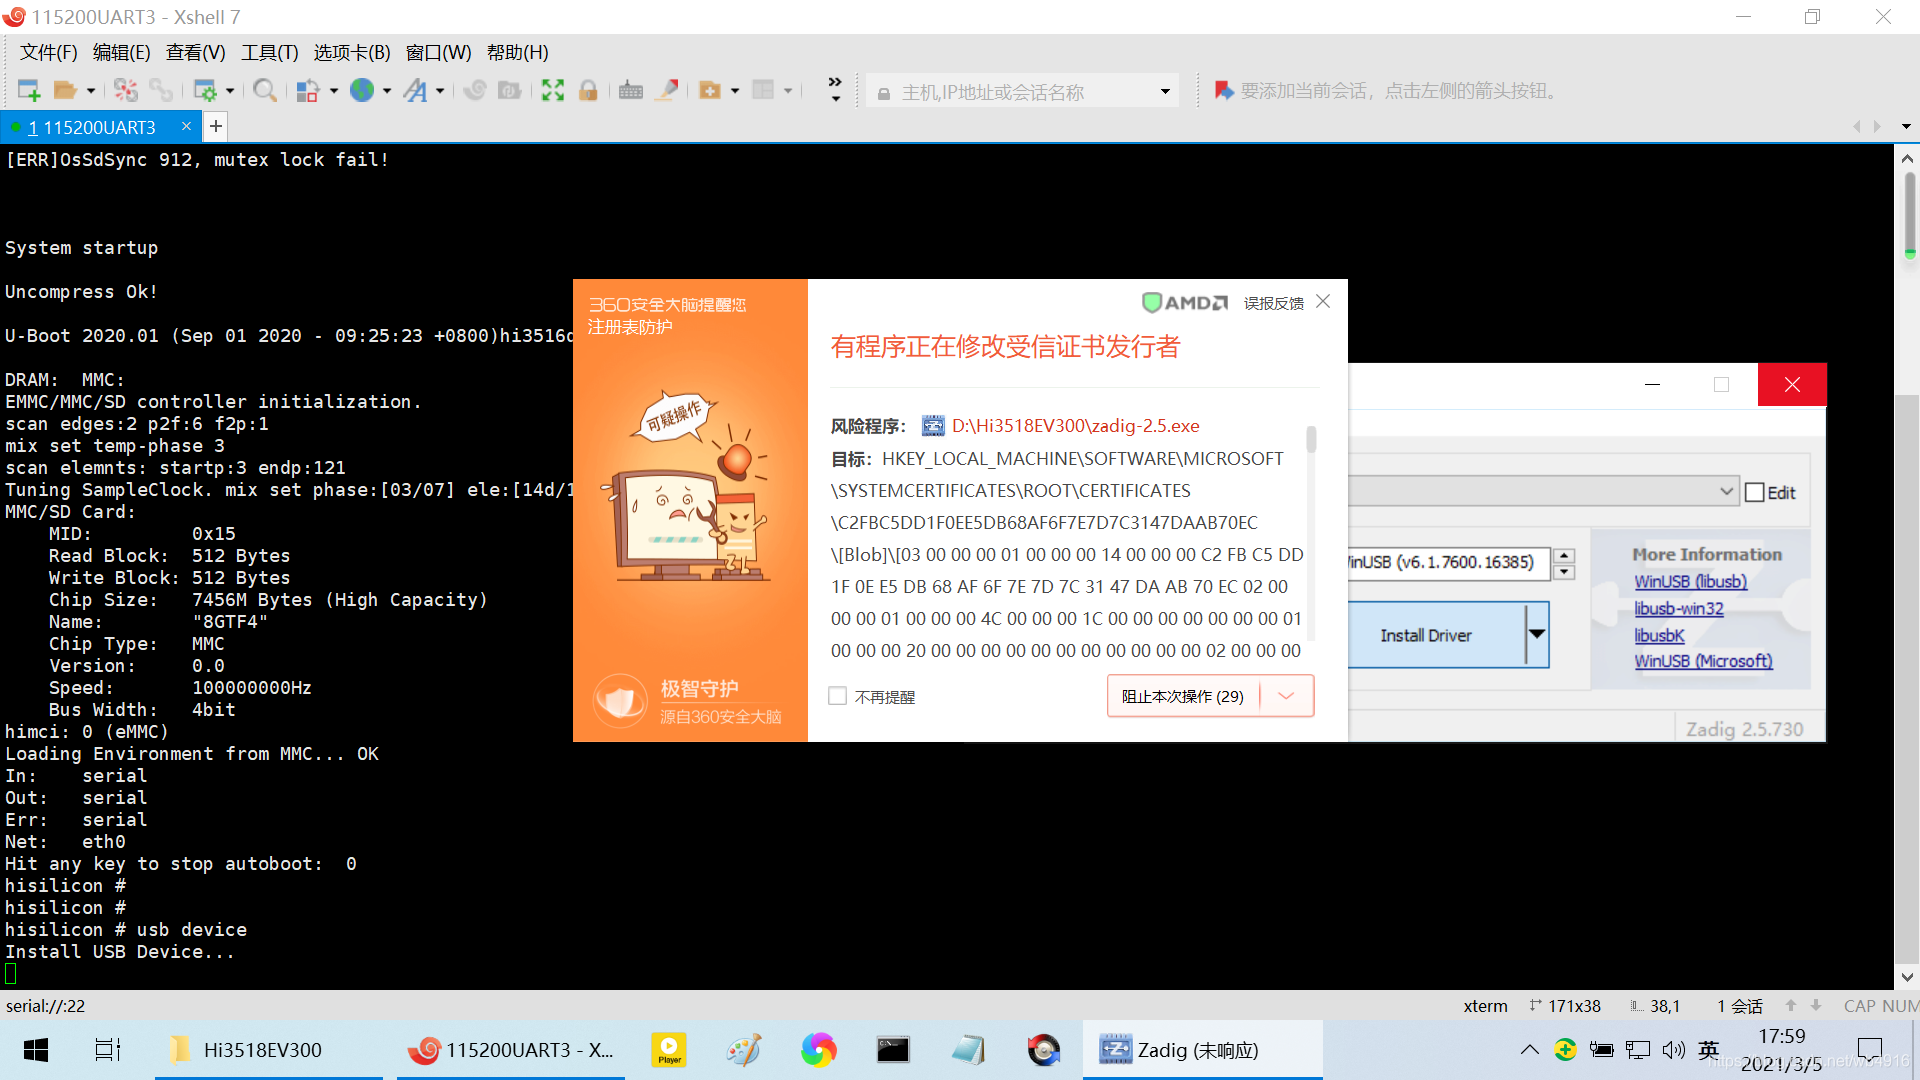The height and width of the screenshot is (1080, 1920).
Task: Click the Fullscreen green arrows icon
Action: pyautogui.click(x=552, y=91)
